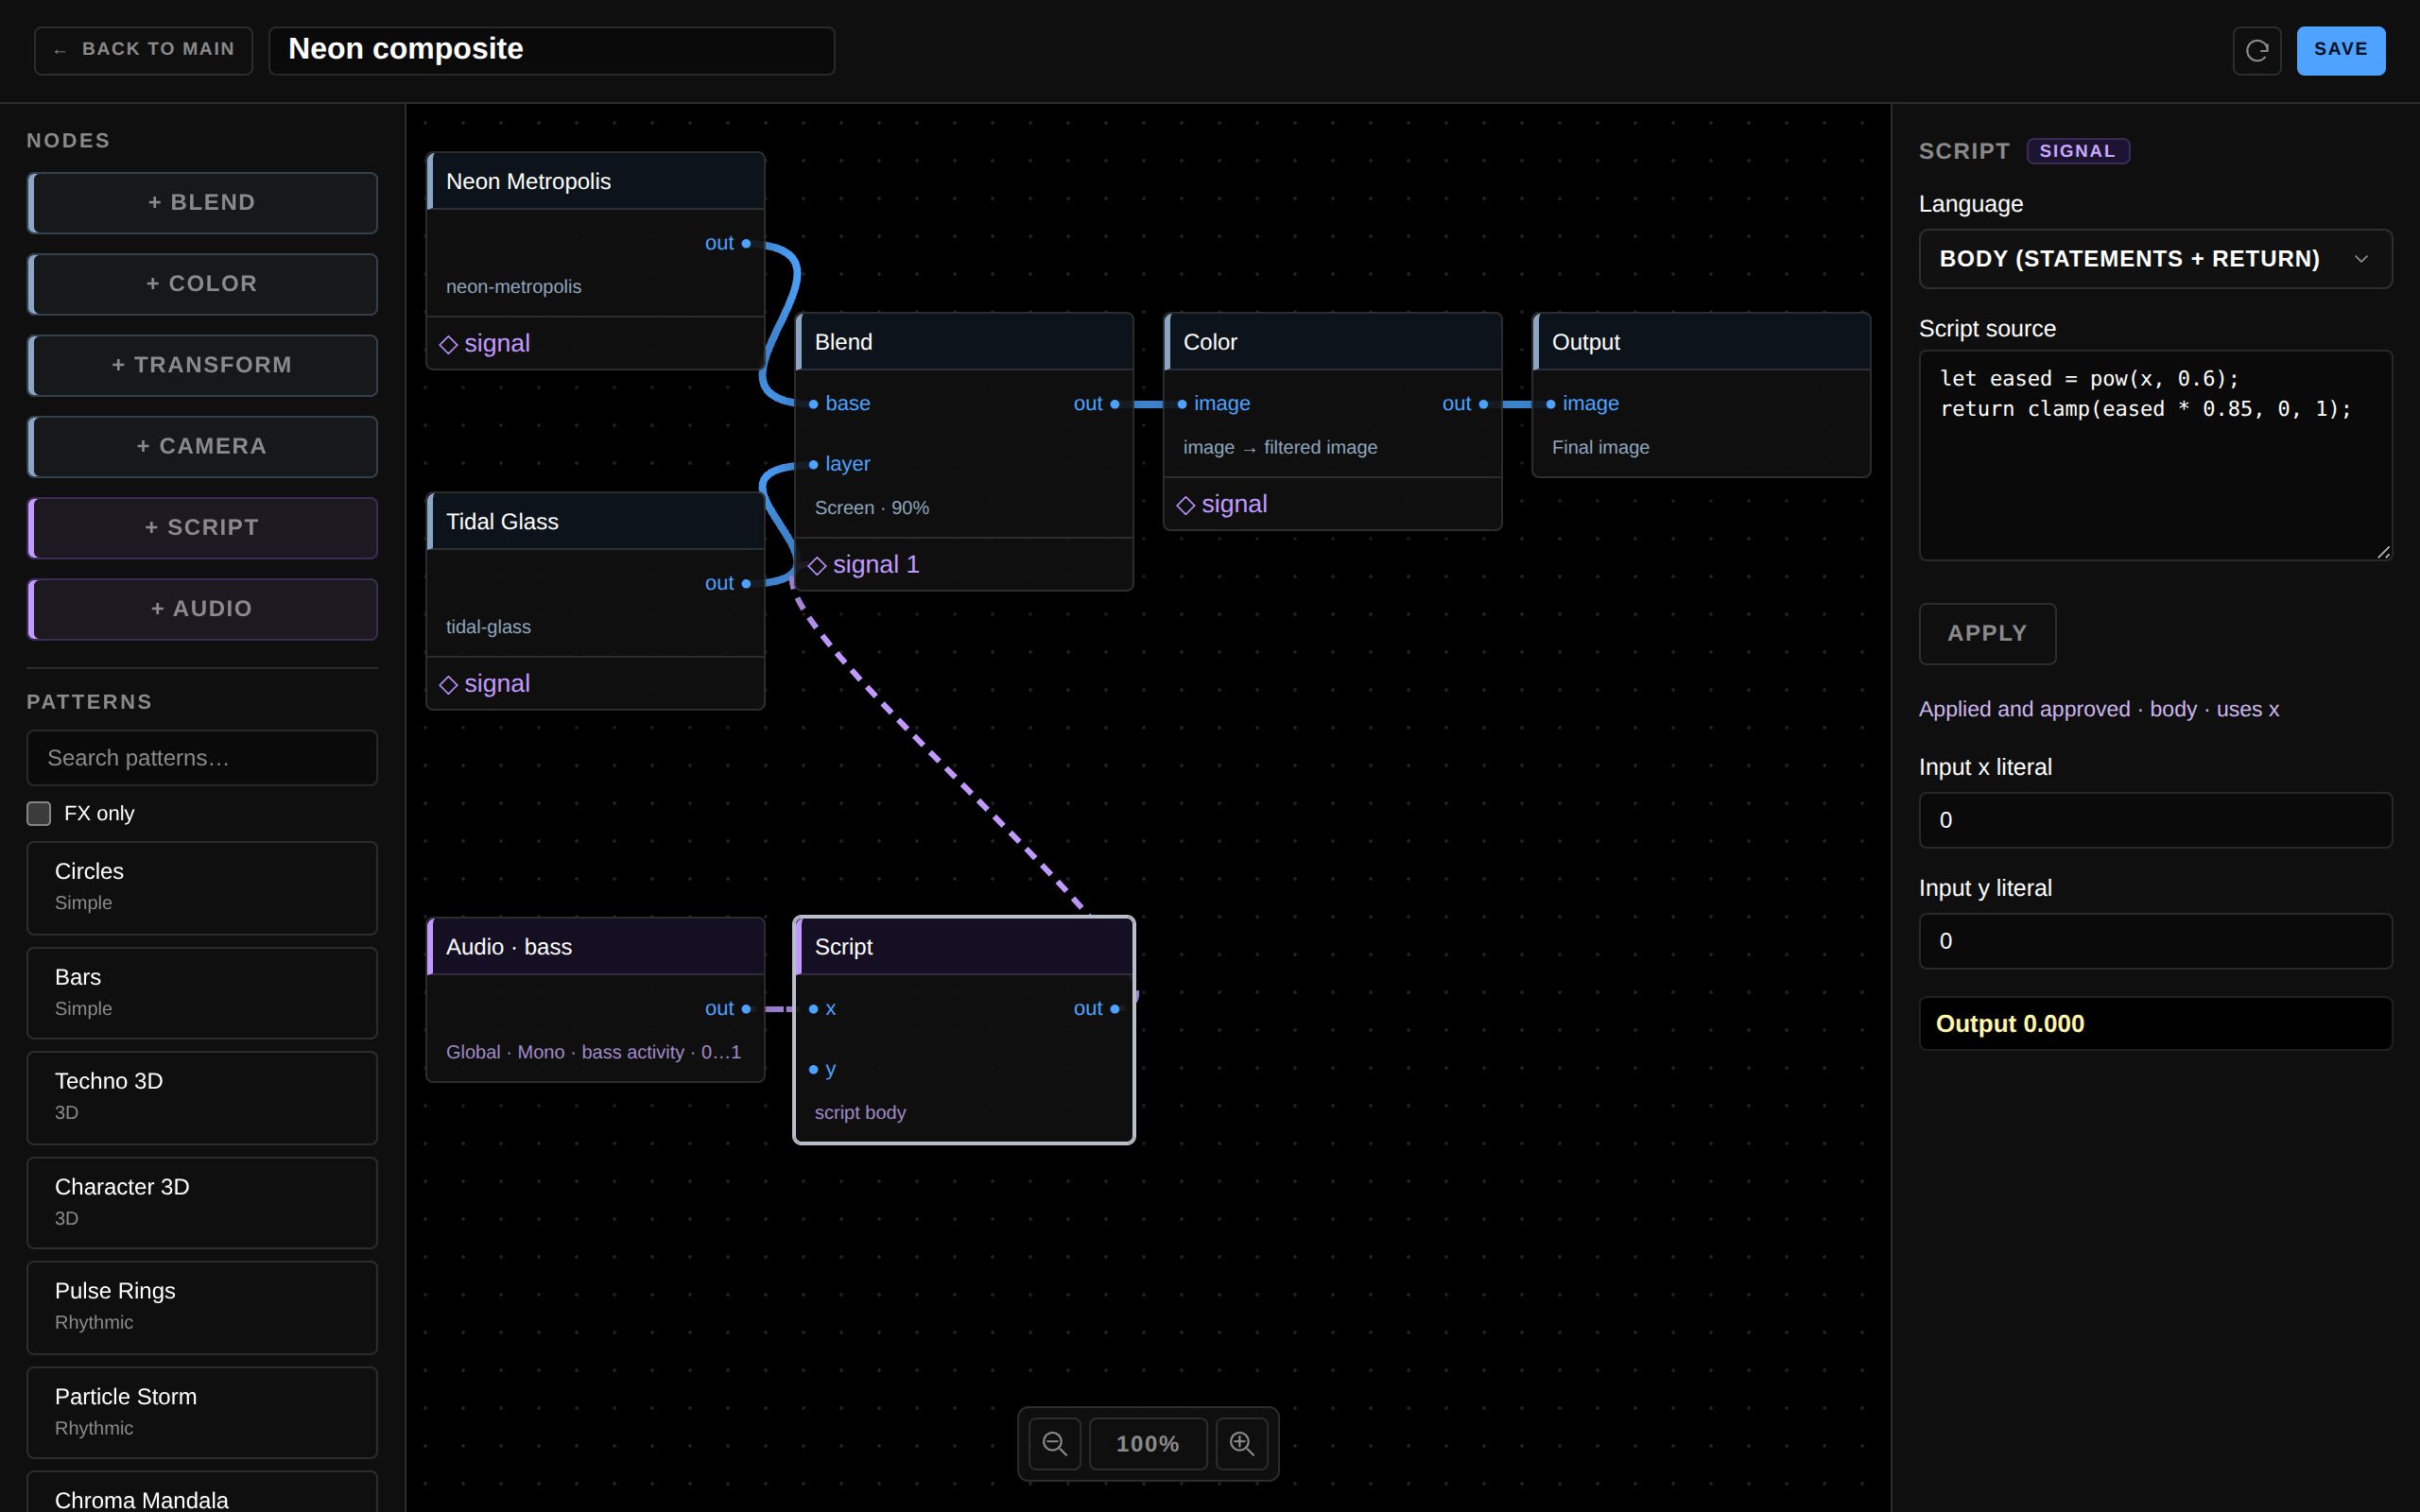
Task: Click the Script source text area
Action: (x=2155, y=455)
